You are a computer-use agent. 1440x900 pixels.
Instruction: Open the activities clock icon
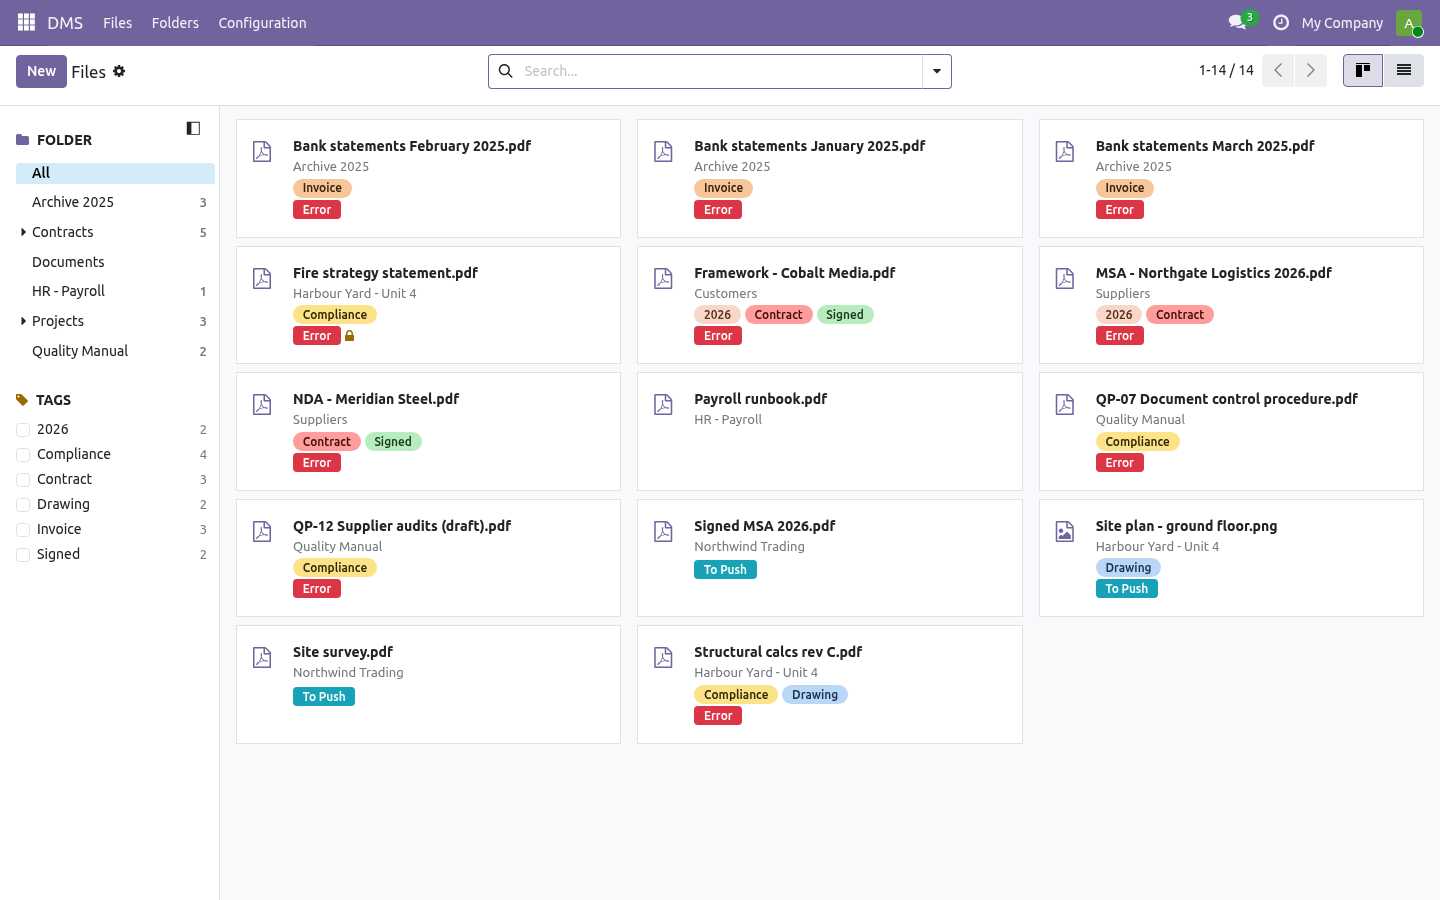coord(1281,22)
